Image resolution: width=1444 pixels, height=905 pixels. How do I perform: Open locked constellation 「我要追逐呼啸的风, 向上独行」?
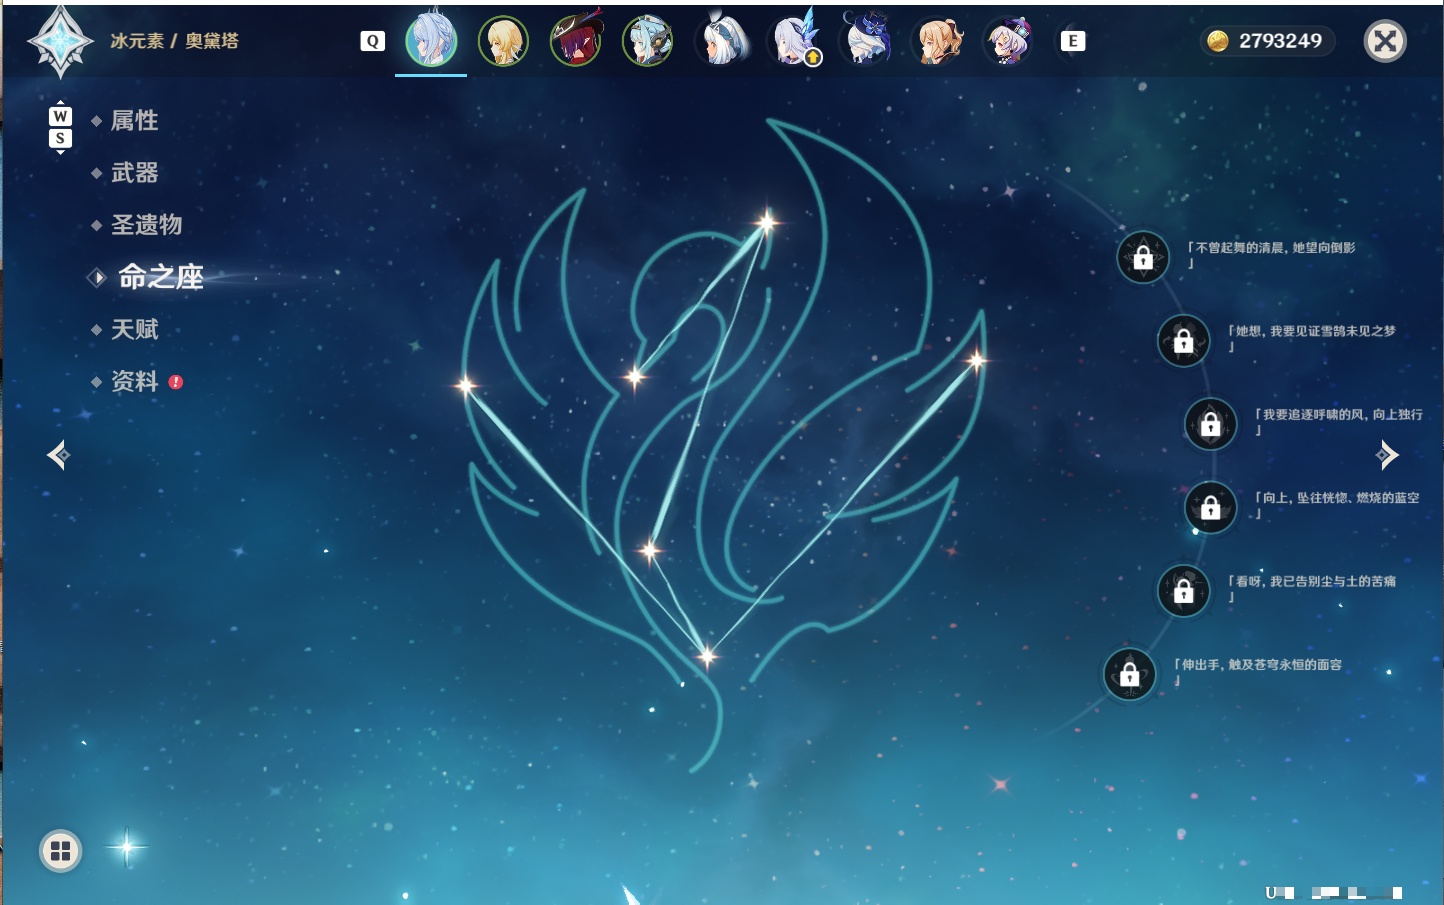click(x=1211, y=424)
